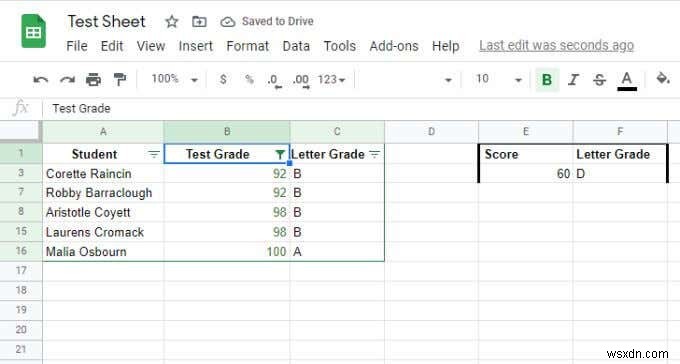Screen dimensions: 680x364
Task: Select the Laurens Cromack cell
Action: coord(103,232)
